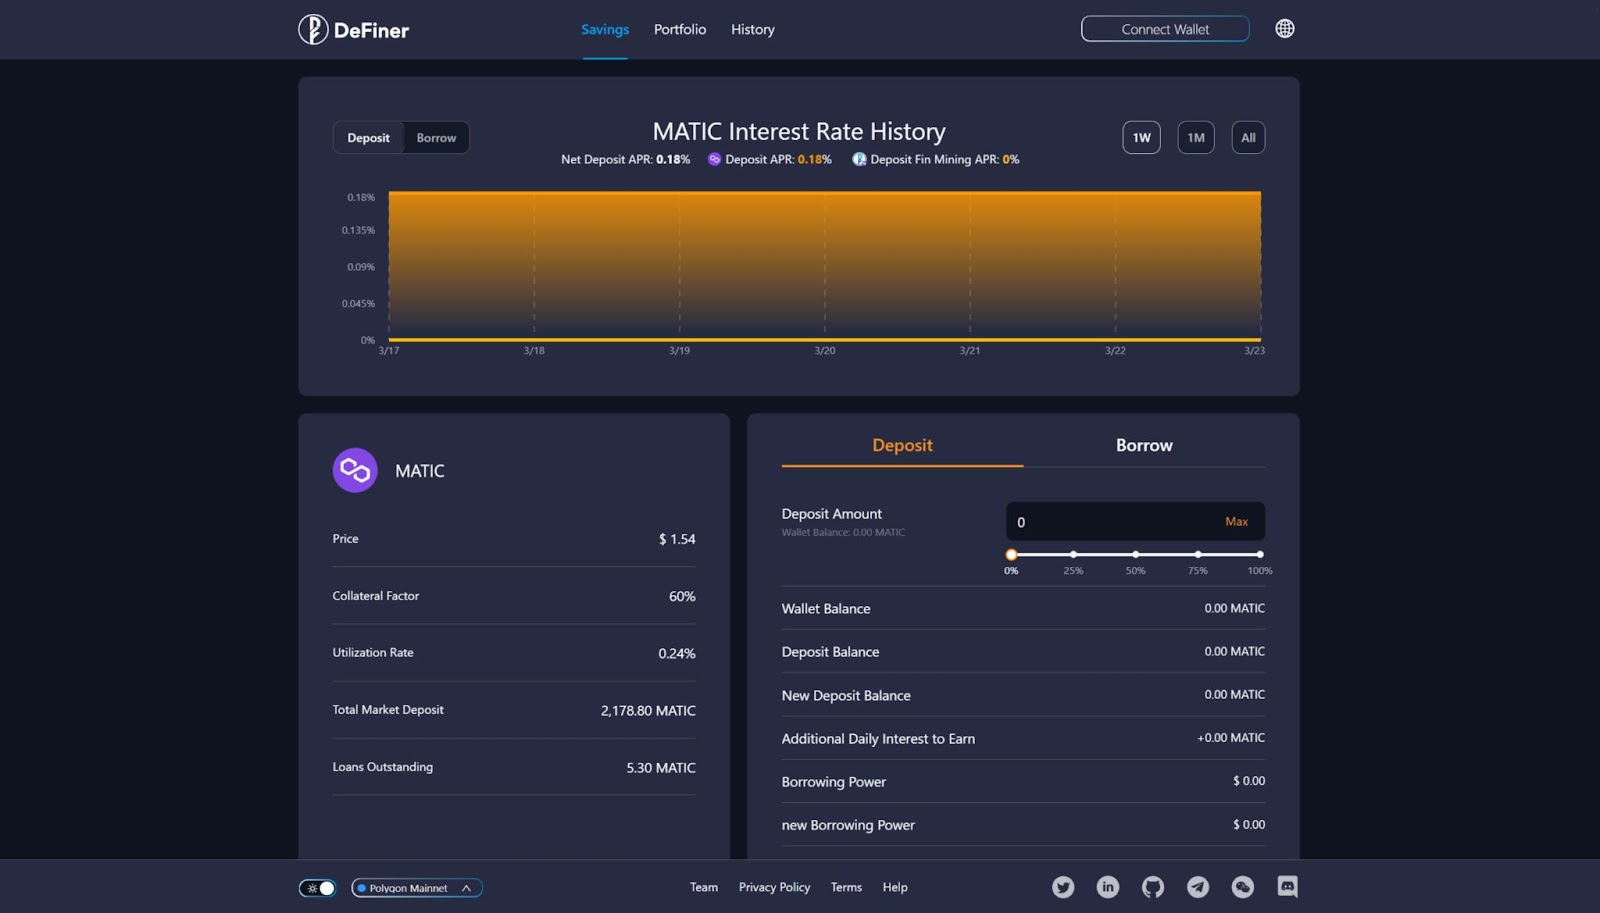Expand the Polygon Mainnet network selector
This screenshot has height=913, width=1600.
click(417, 888)
